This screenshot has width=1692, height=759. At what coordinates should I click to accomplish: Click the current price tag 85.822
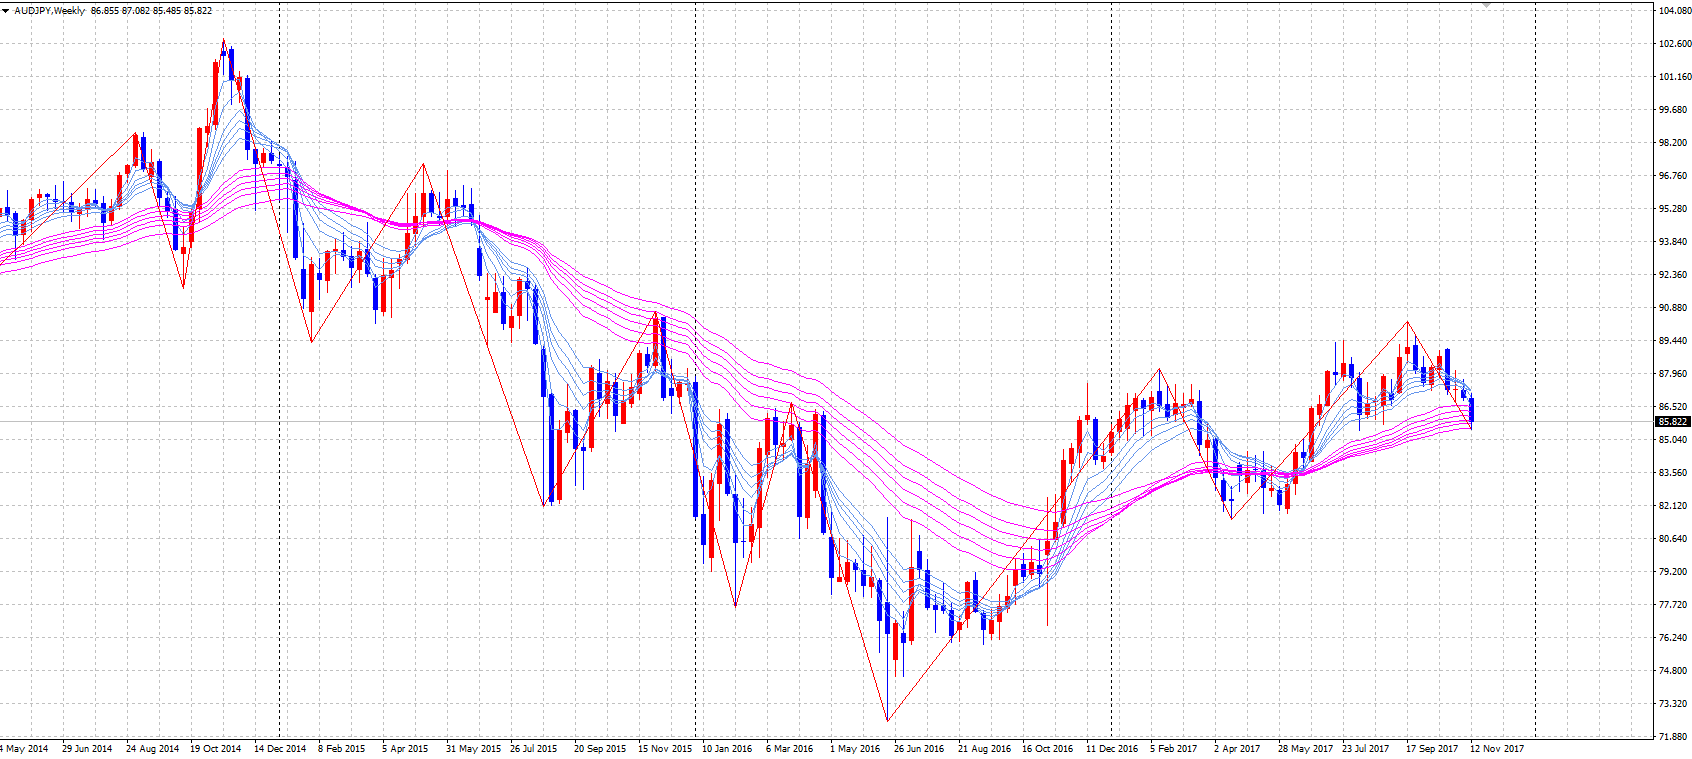1673,422
